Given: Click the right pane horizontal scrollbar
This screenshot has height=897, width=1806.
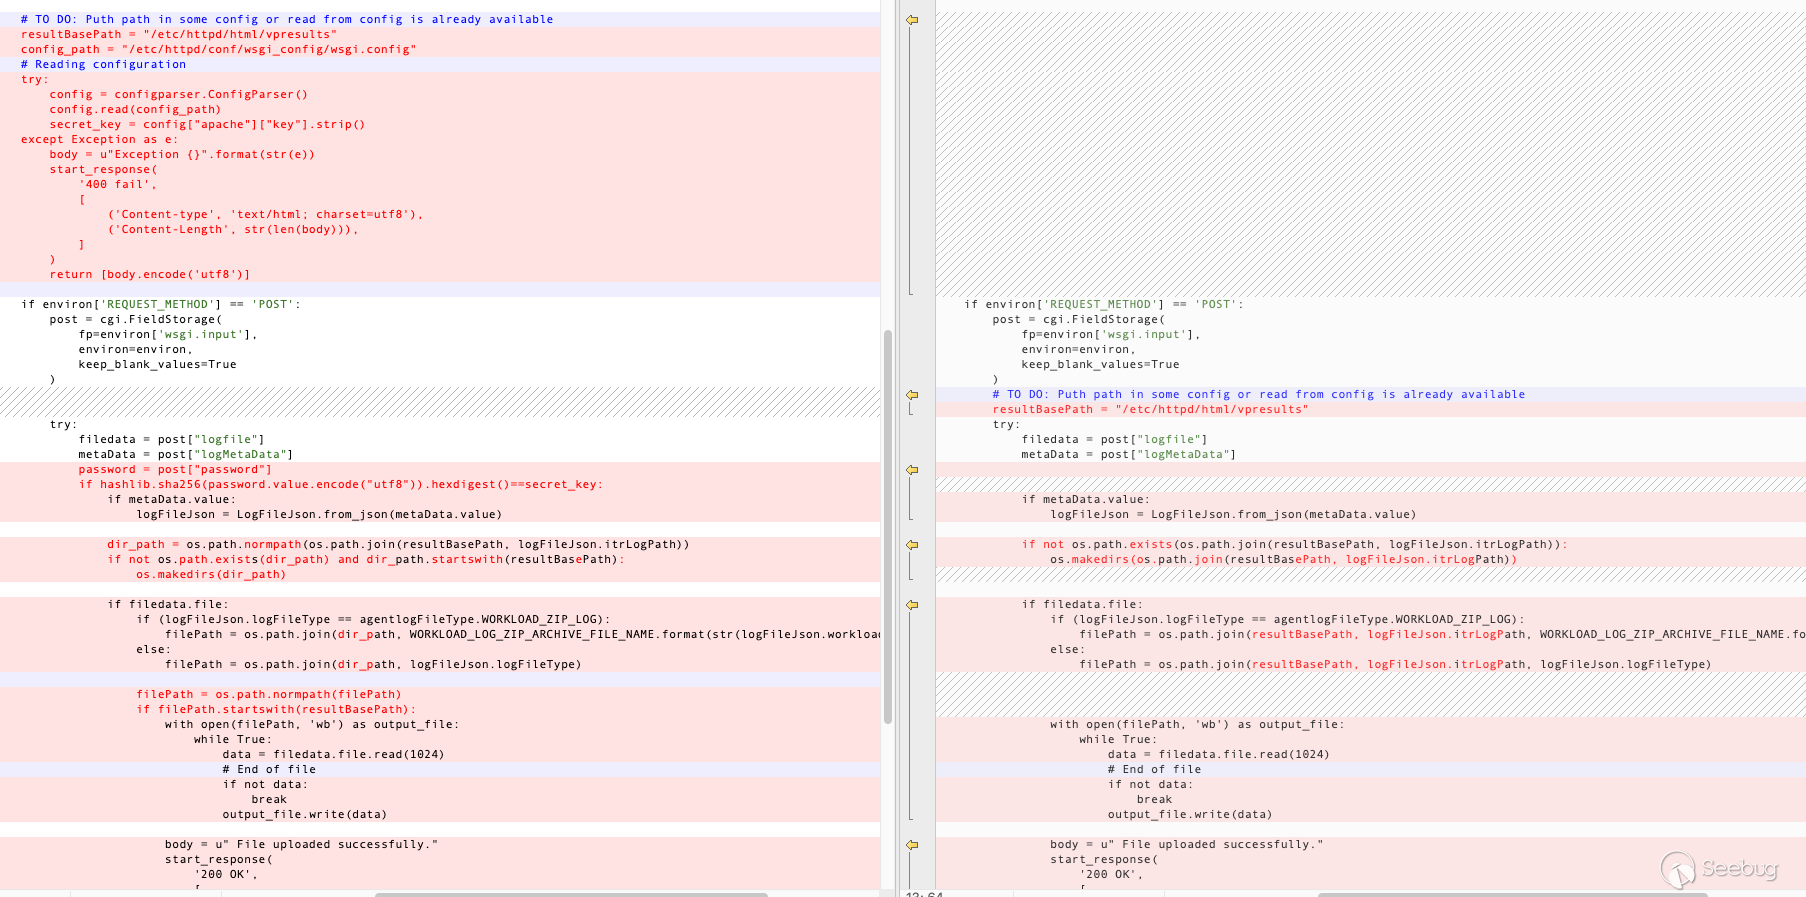Looking at the screenshot, I should point(1510,894).
